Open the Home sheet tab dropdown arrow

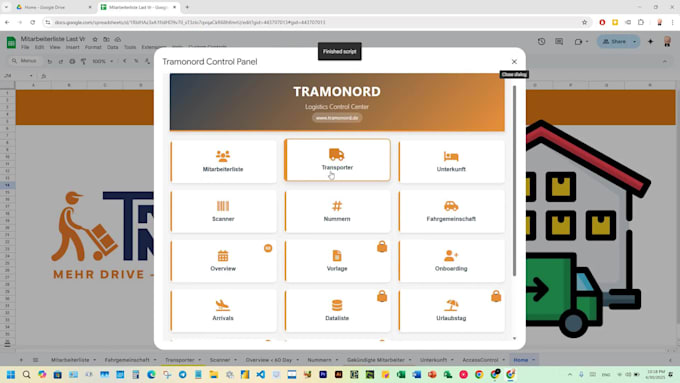[x=533, y=360]
